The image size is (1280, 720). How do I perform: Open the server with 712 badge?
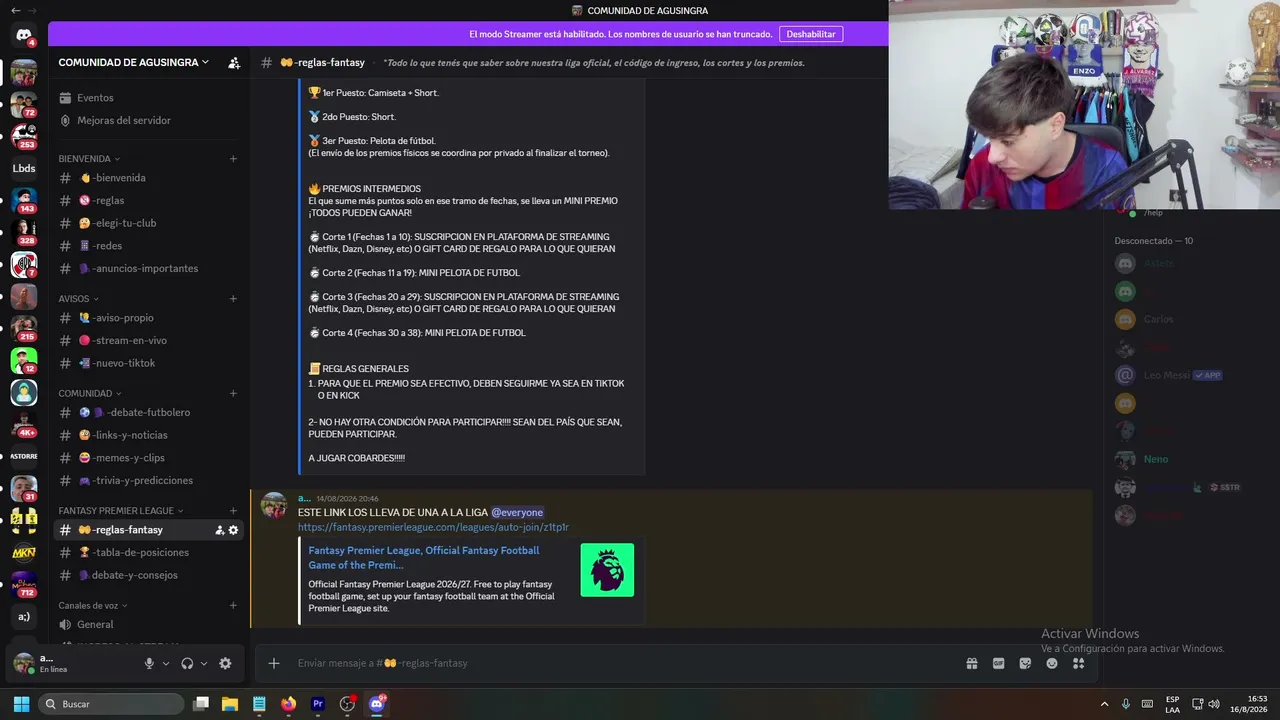pyautogui.click(x=24, y=584)
